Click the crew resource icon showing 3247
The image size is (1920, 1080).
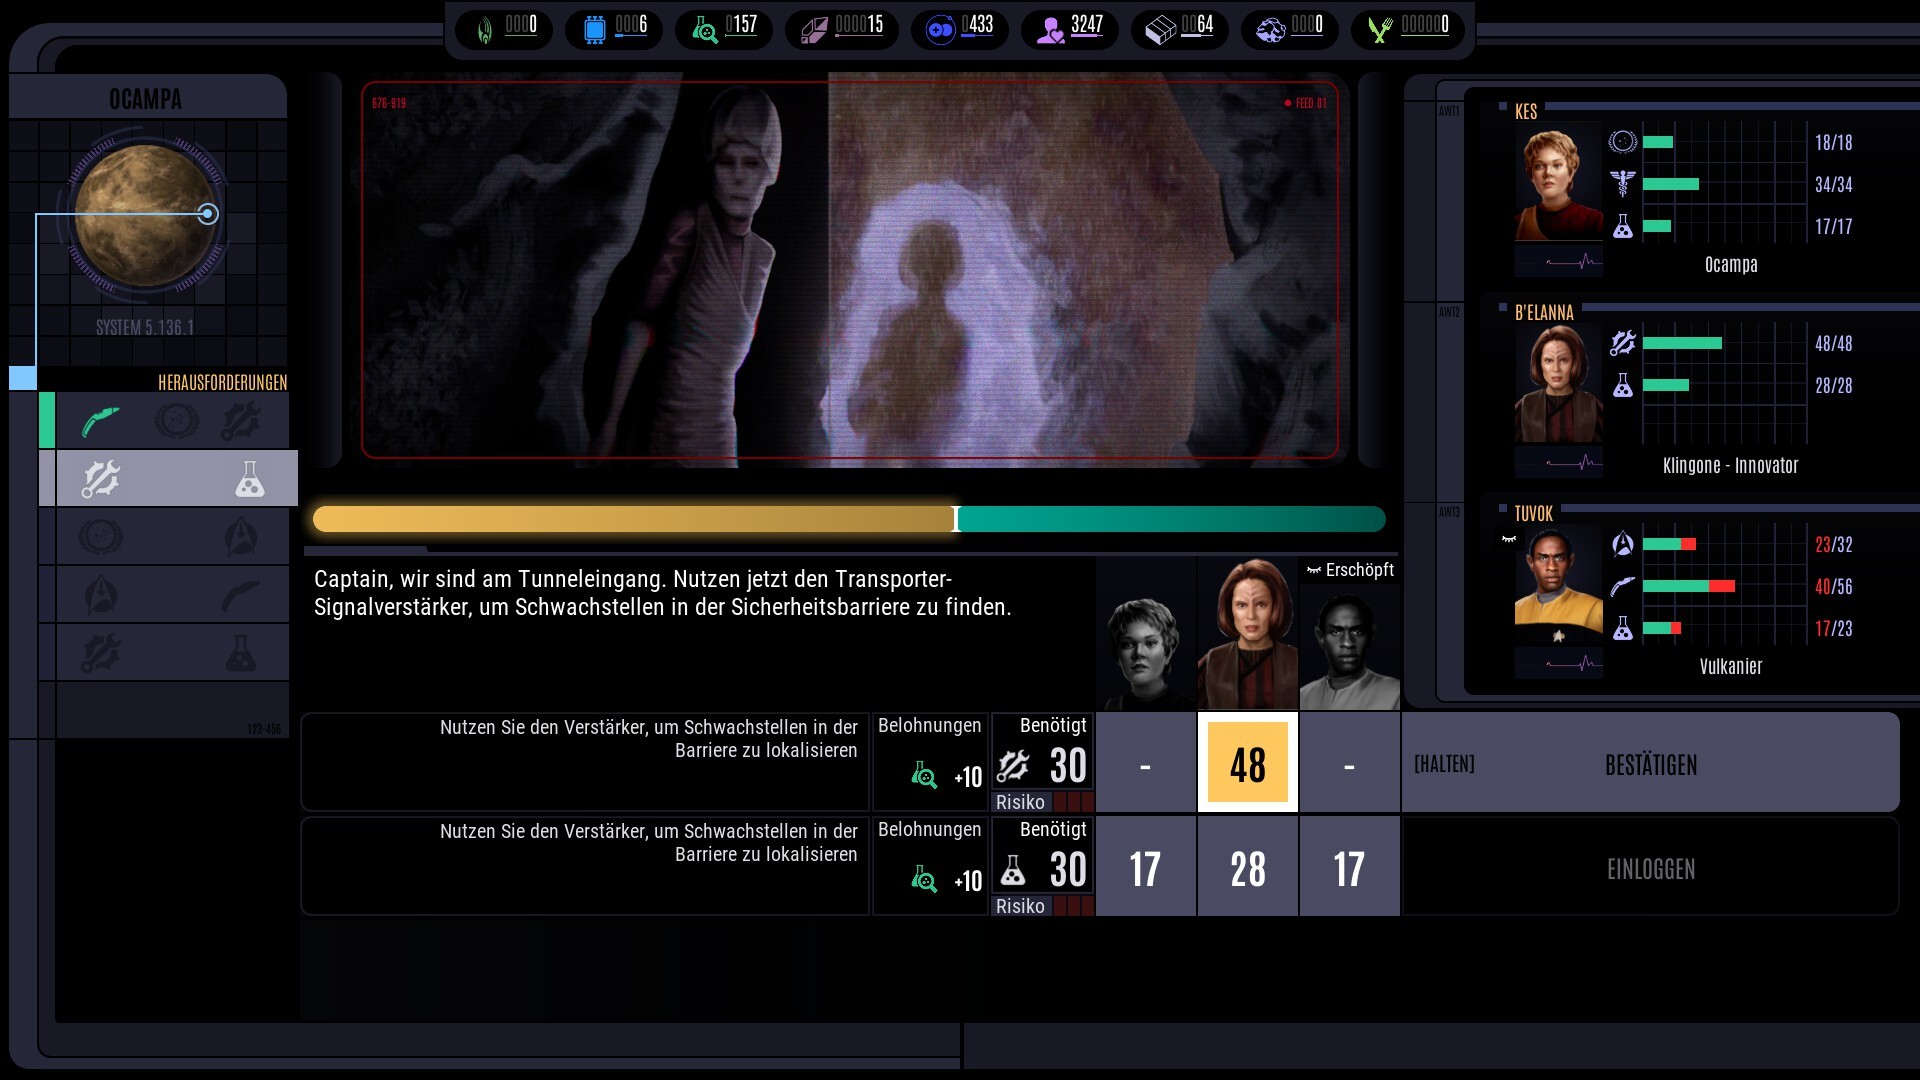click(x=1050, y=30)
